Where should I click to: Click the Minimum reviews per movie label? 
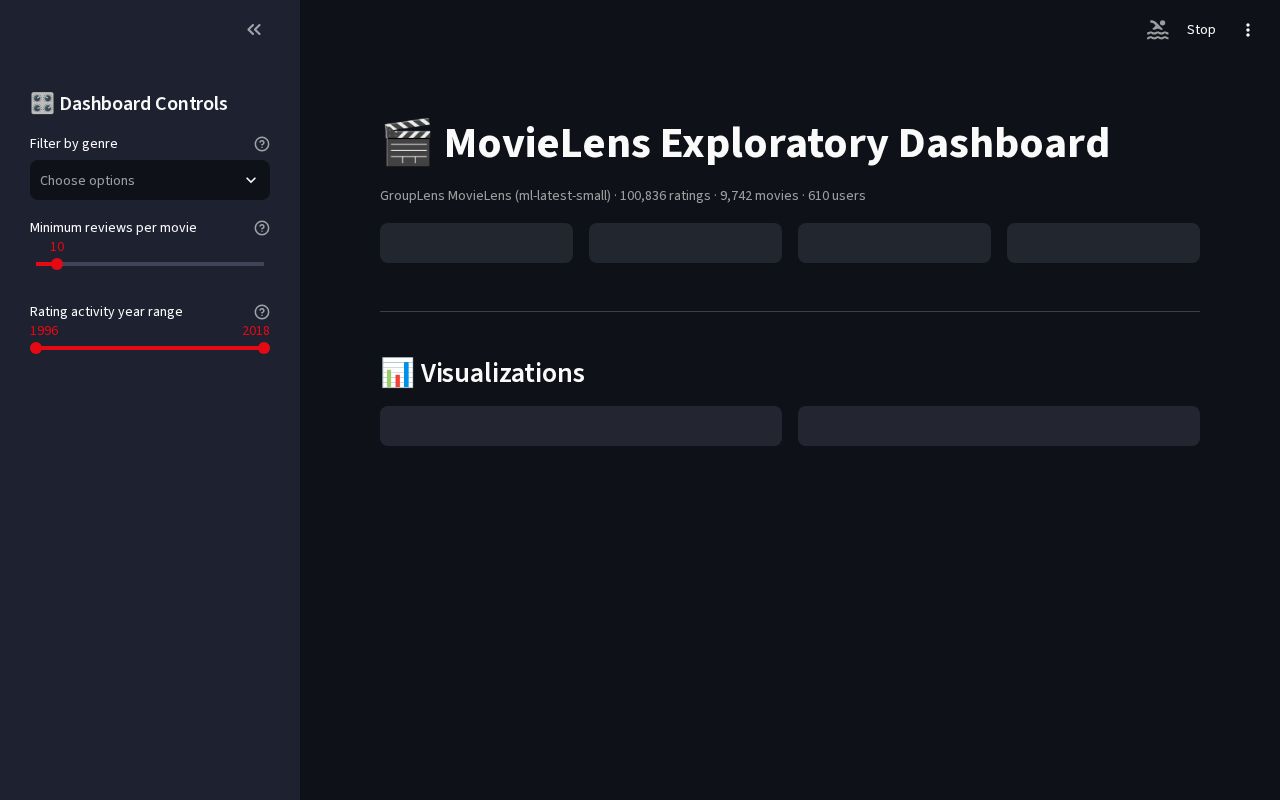pos(113,228)
